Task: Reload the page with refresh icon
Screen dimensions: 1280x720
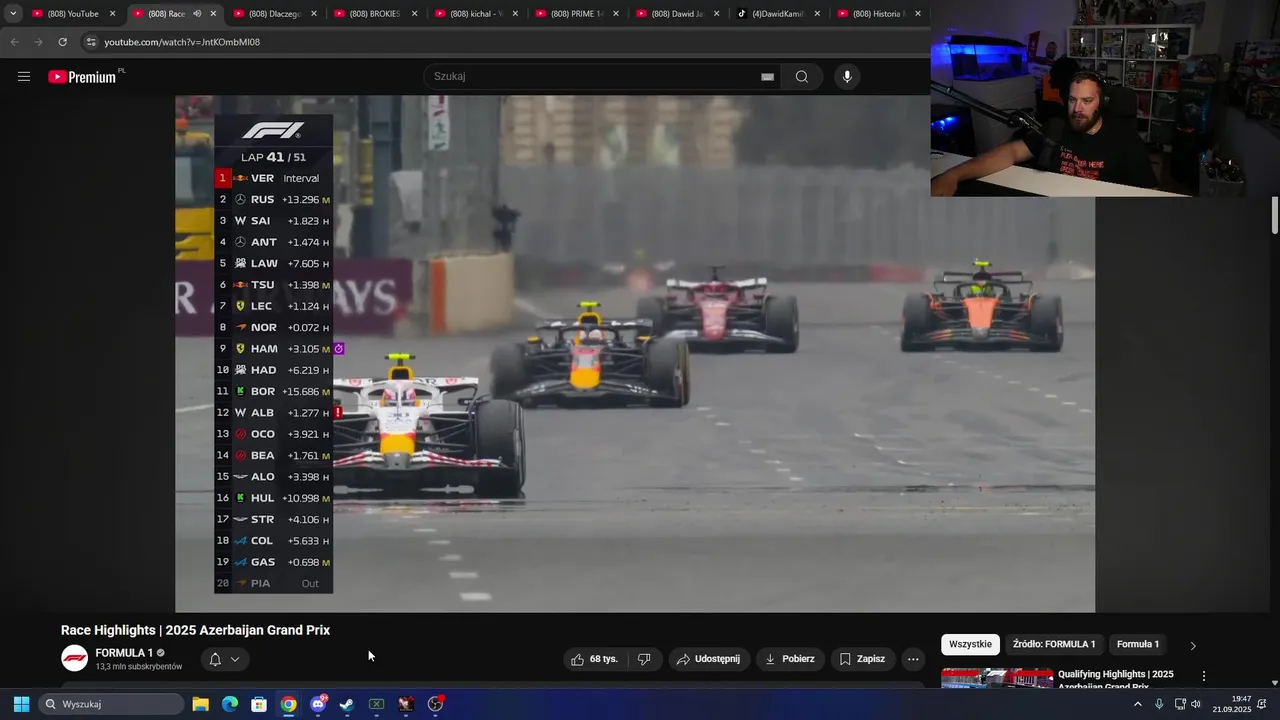Action: [62, 42]
